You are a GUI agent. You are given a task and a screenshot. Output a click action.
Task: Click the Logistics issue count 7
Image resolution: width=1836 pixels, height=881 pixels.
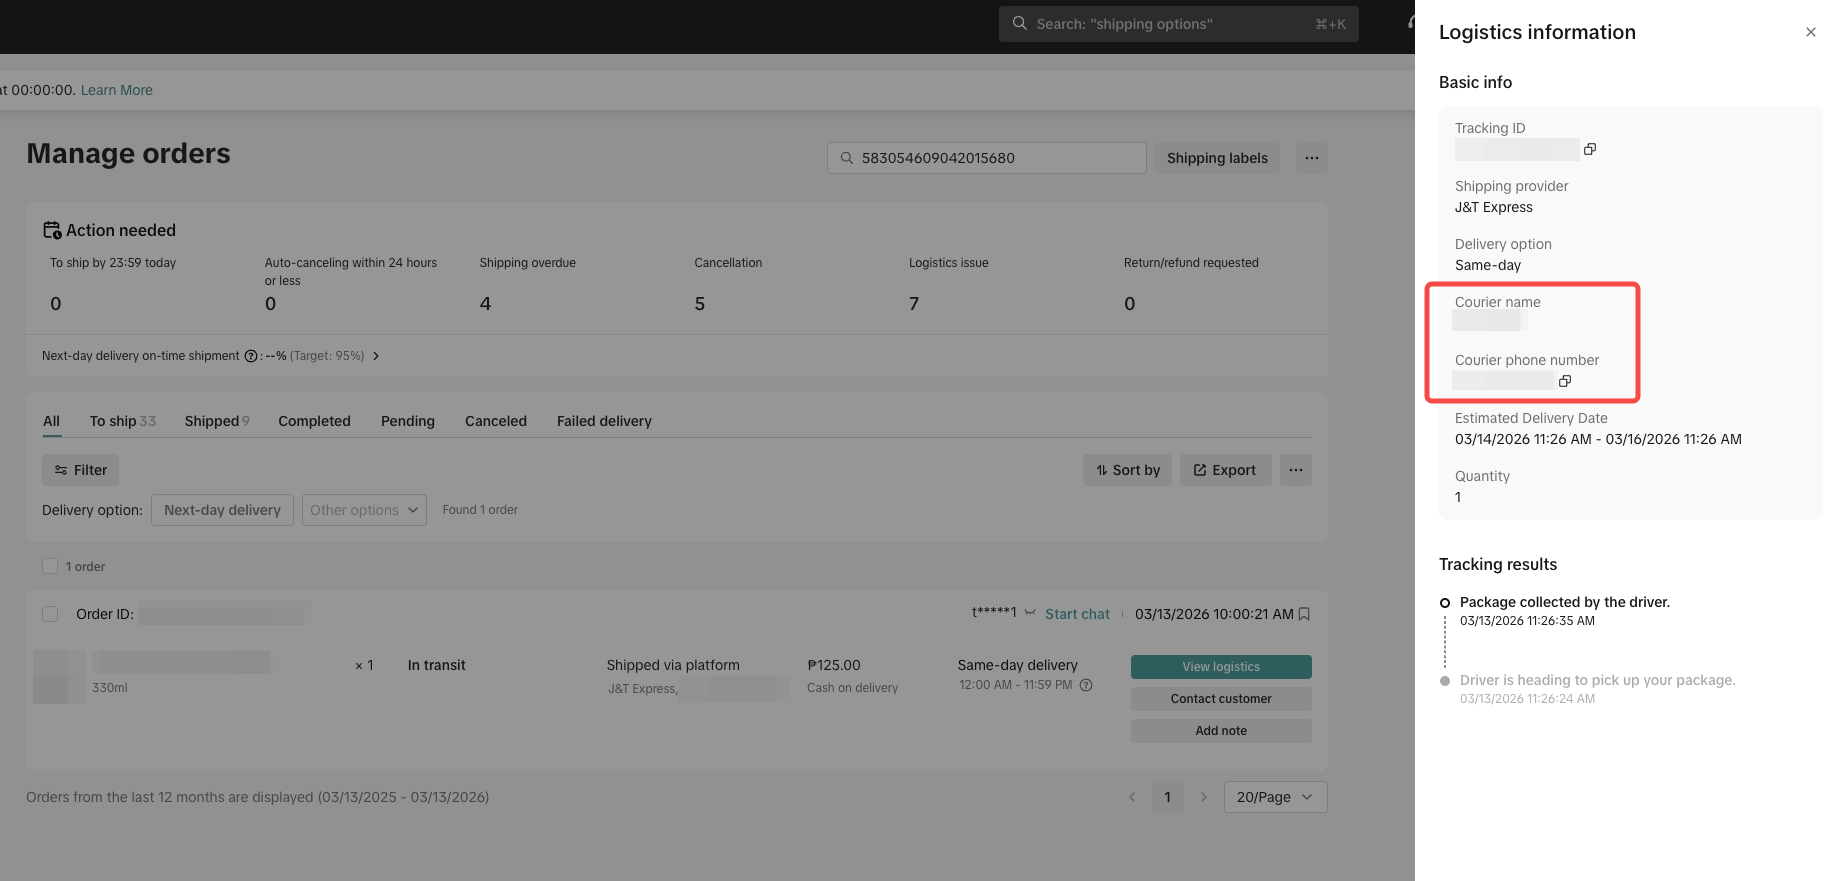(x=914, y=304)
